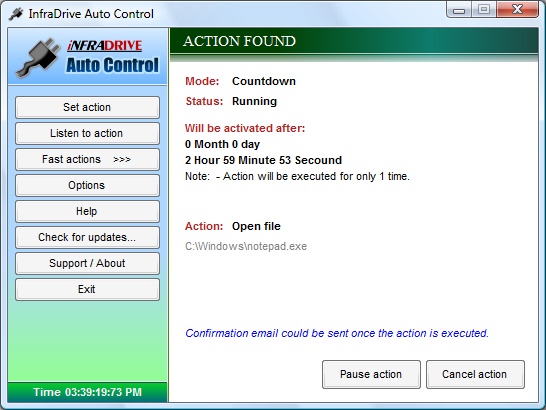This screenshot has height=410, width=546.
Task: Open Support / About page
Action: point(87,263)
